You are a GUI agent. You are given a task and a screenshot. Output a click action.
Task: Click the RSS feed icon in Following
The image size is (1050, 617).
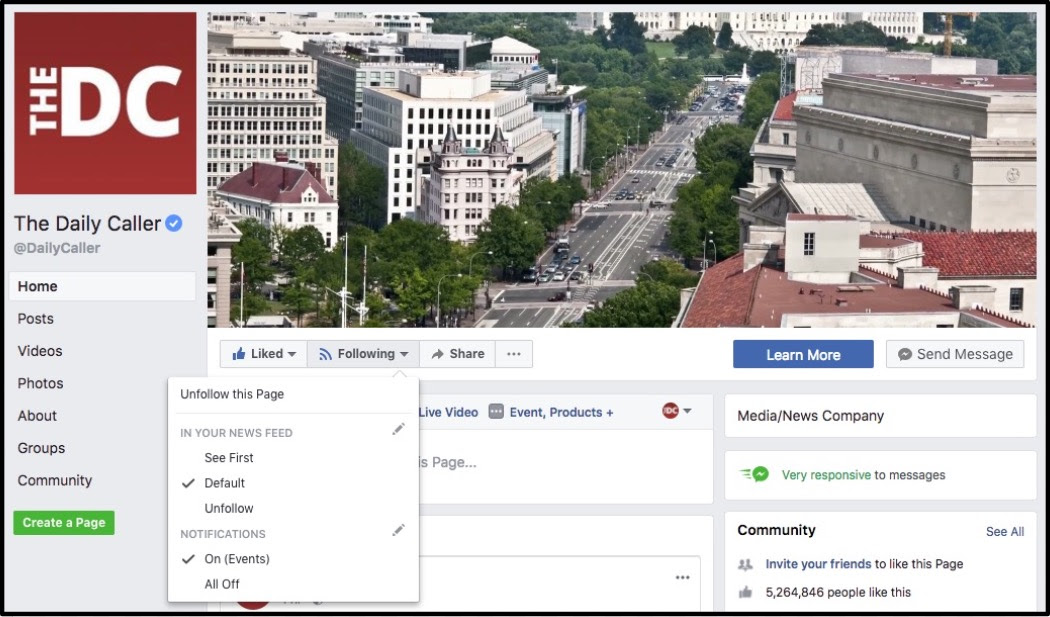tap(325, 354)
